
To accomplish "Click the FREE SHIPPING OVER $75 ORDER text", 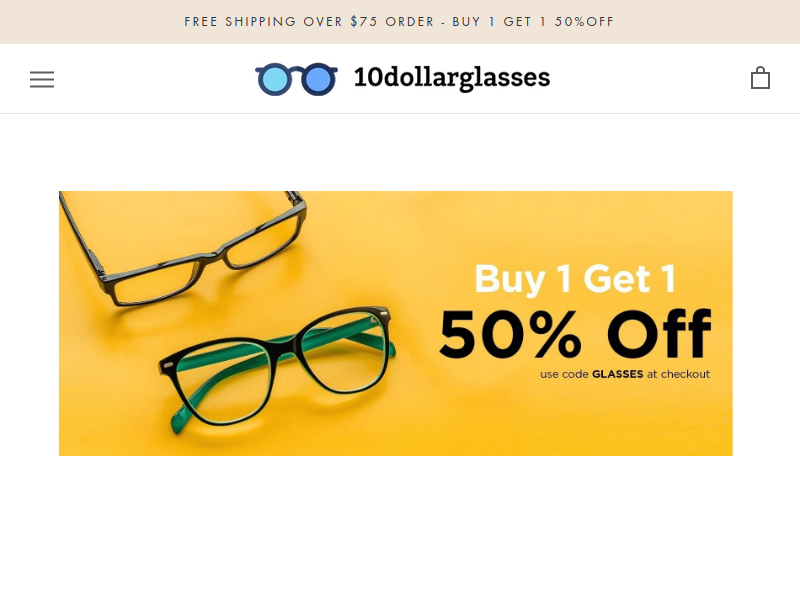I will click(x=309, y=21).
